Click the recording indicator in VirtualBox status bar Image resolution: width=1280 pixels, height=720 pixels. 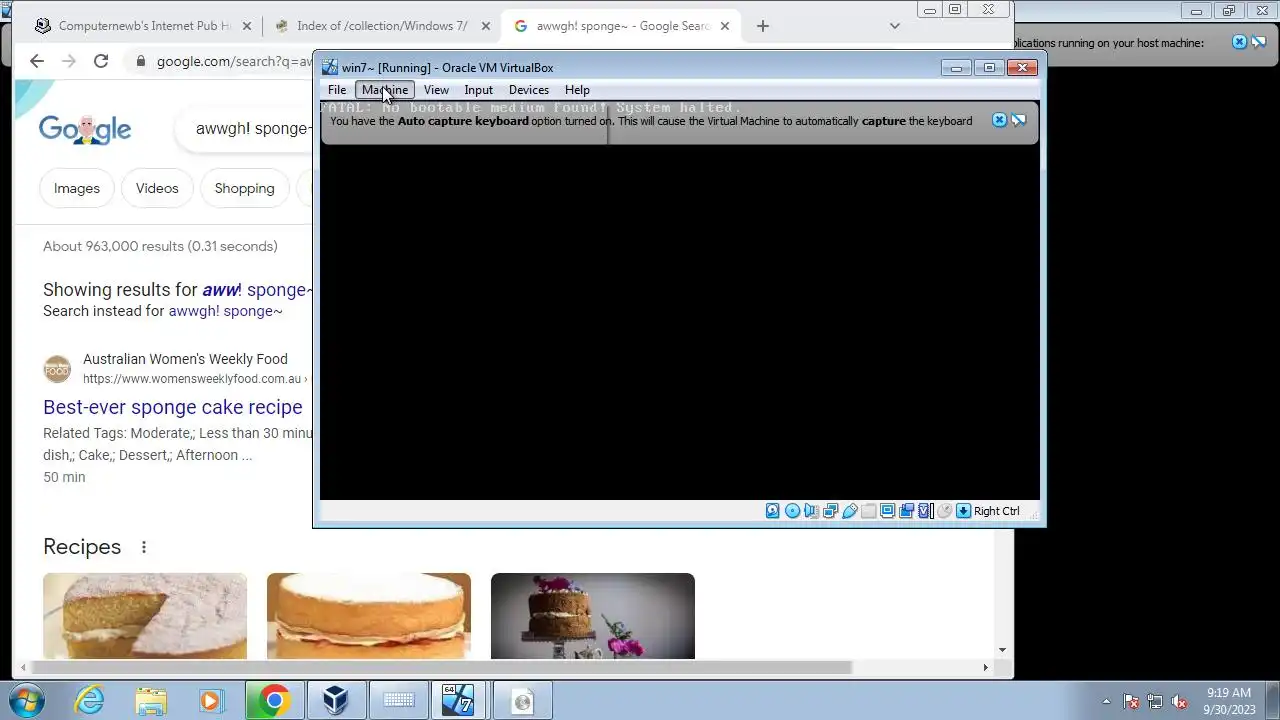(906, 511)
